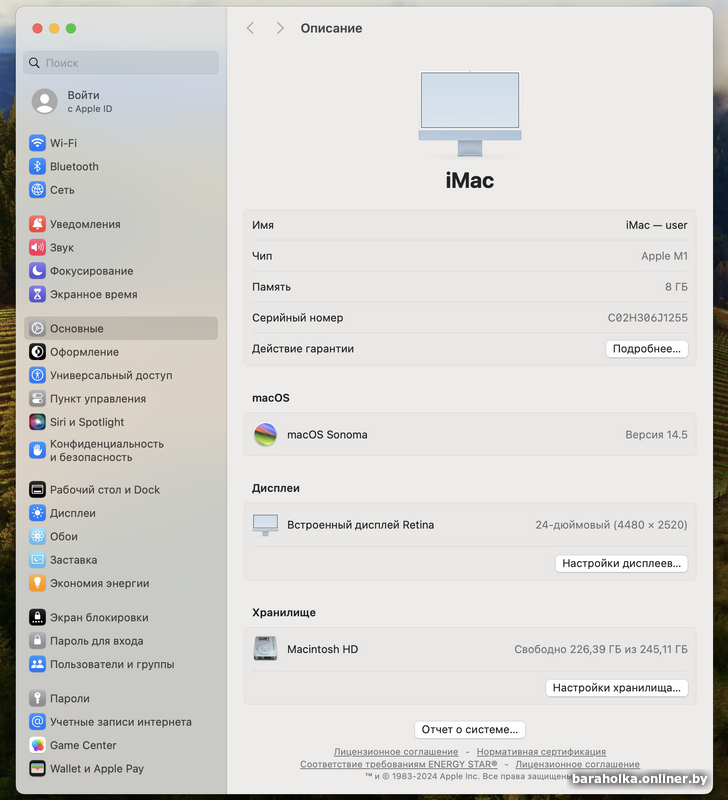Select the Звук speaker icon

click(x=37, y=247)
